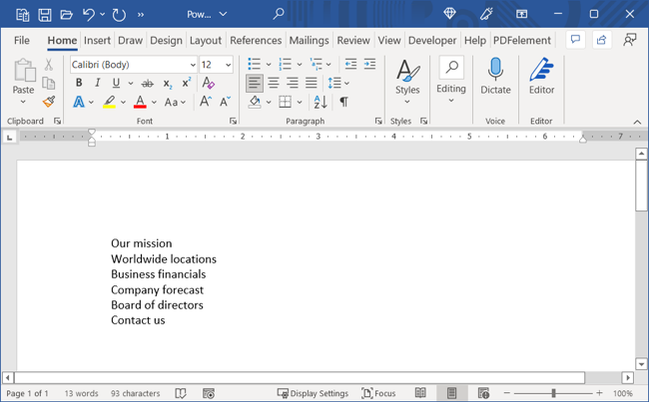Switch to the Layout tab
The height and width of the screenshot is (402, 649).
coord(206,40)
